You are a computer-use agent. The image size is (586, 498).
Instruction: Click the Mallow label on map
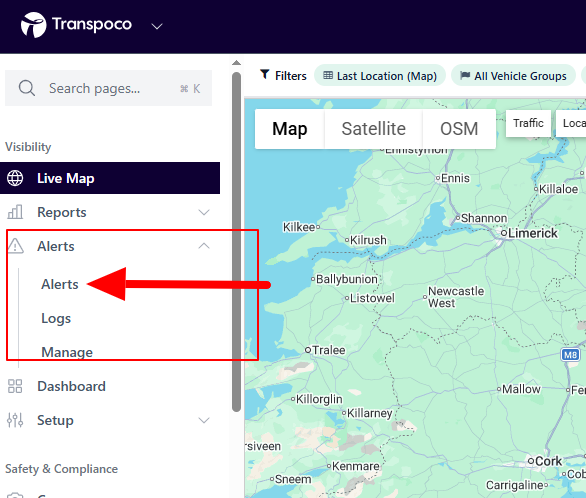[521, 389]
